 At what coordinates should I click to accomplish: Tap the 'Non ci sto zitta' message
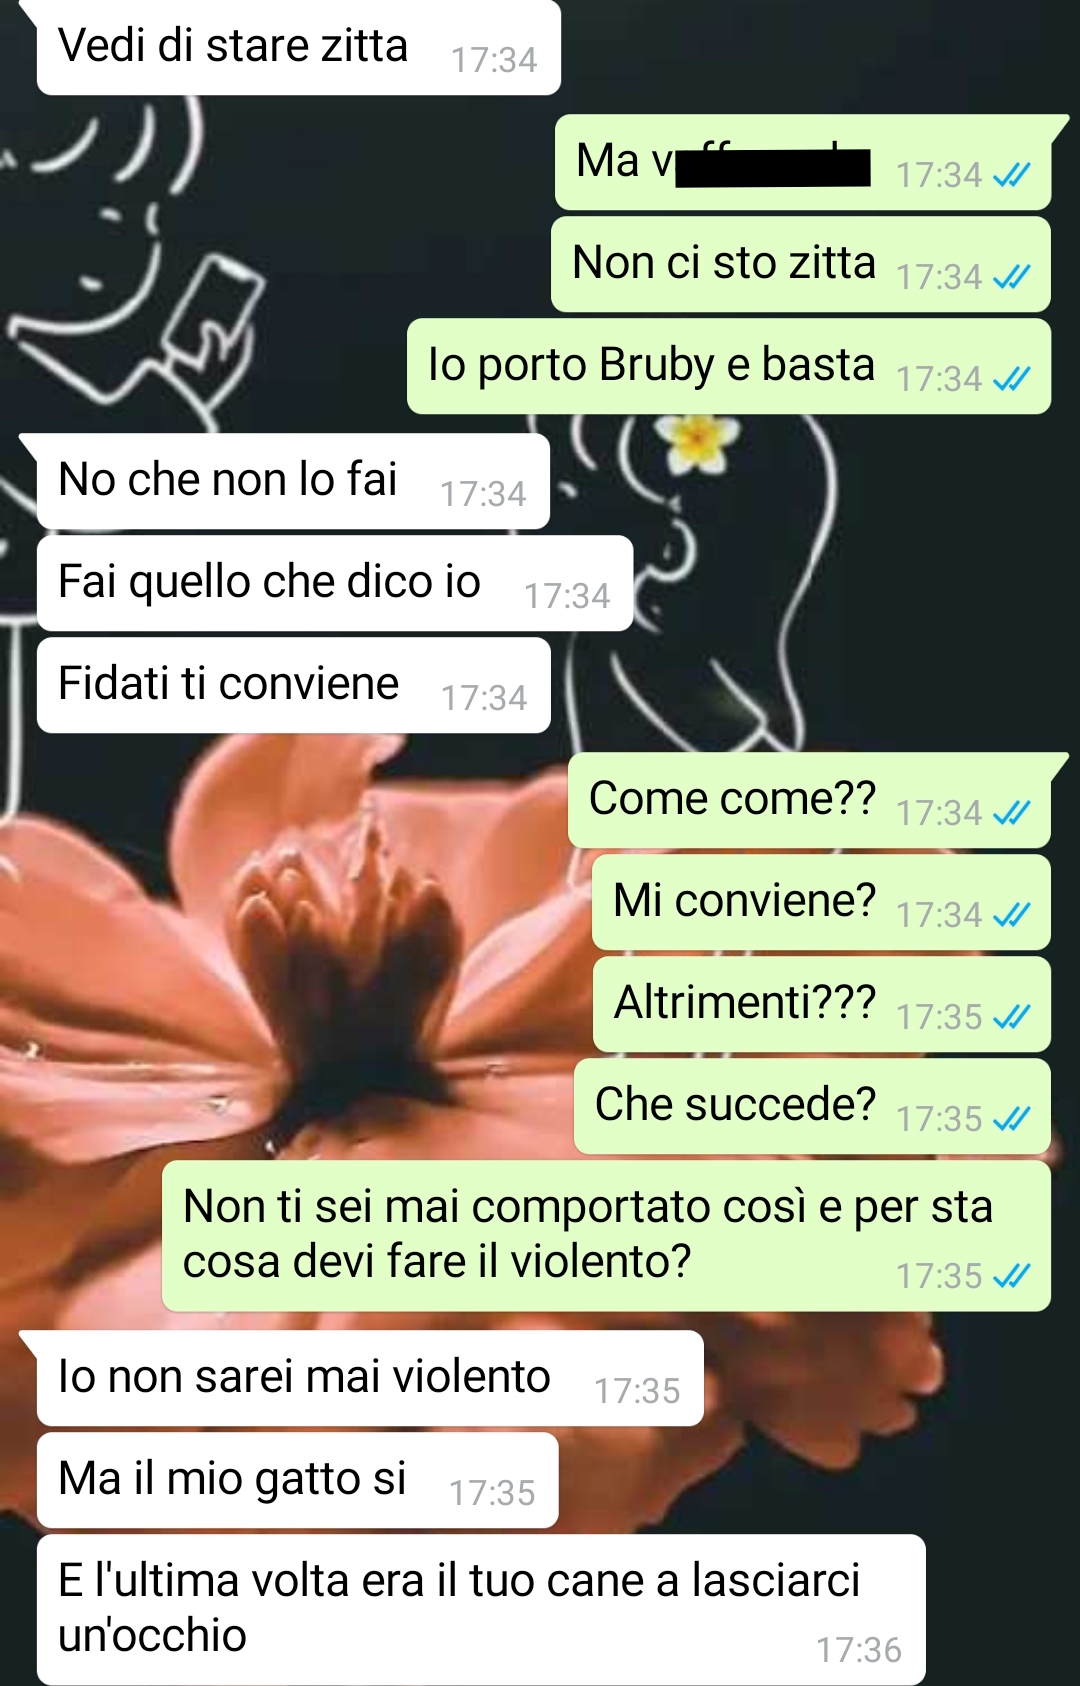click(x=800, y=264)
